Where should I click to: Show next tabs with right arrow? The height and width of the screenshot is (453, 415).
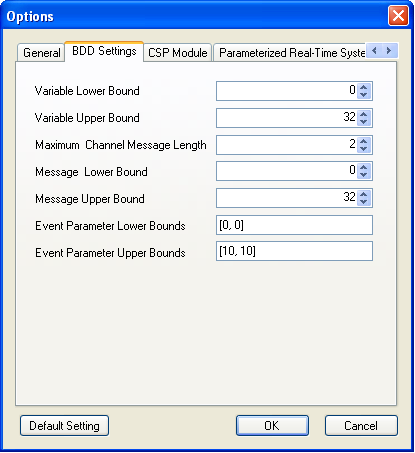pos(389,51)
